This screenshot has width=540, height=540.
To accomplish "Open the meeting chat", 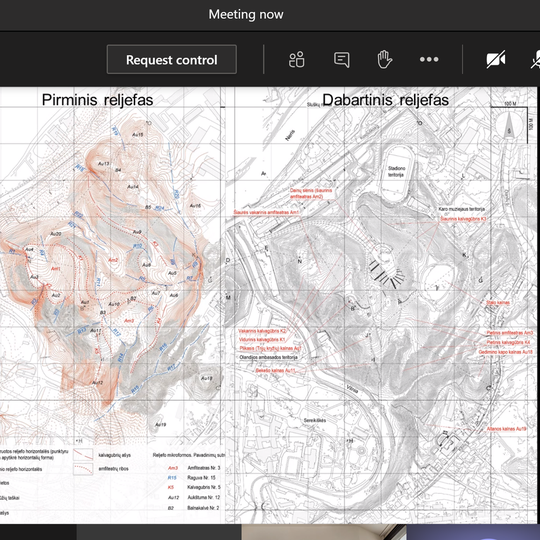I will pyautogui.click(x=342, y=60).
